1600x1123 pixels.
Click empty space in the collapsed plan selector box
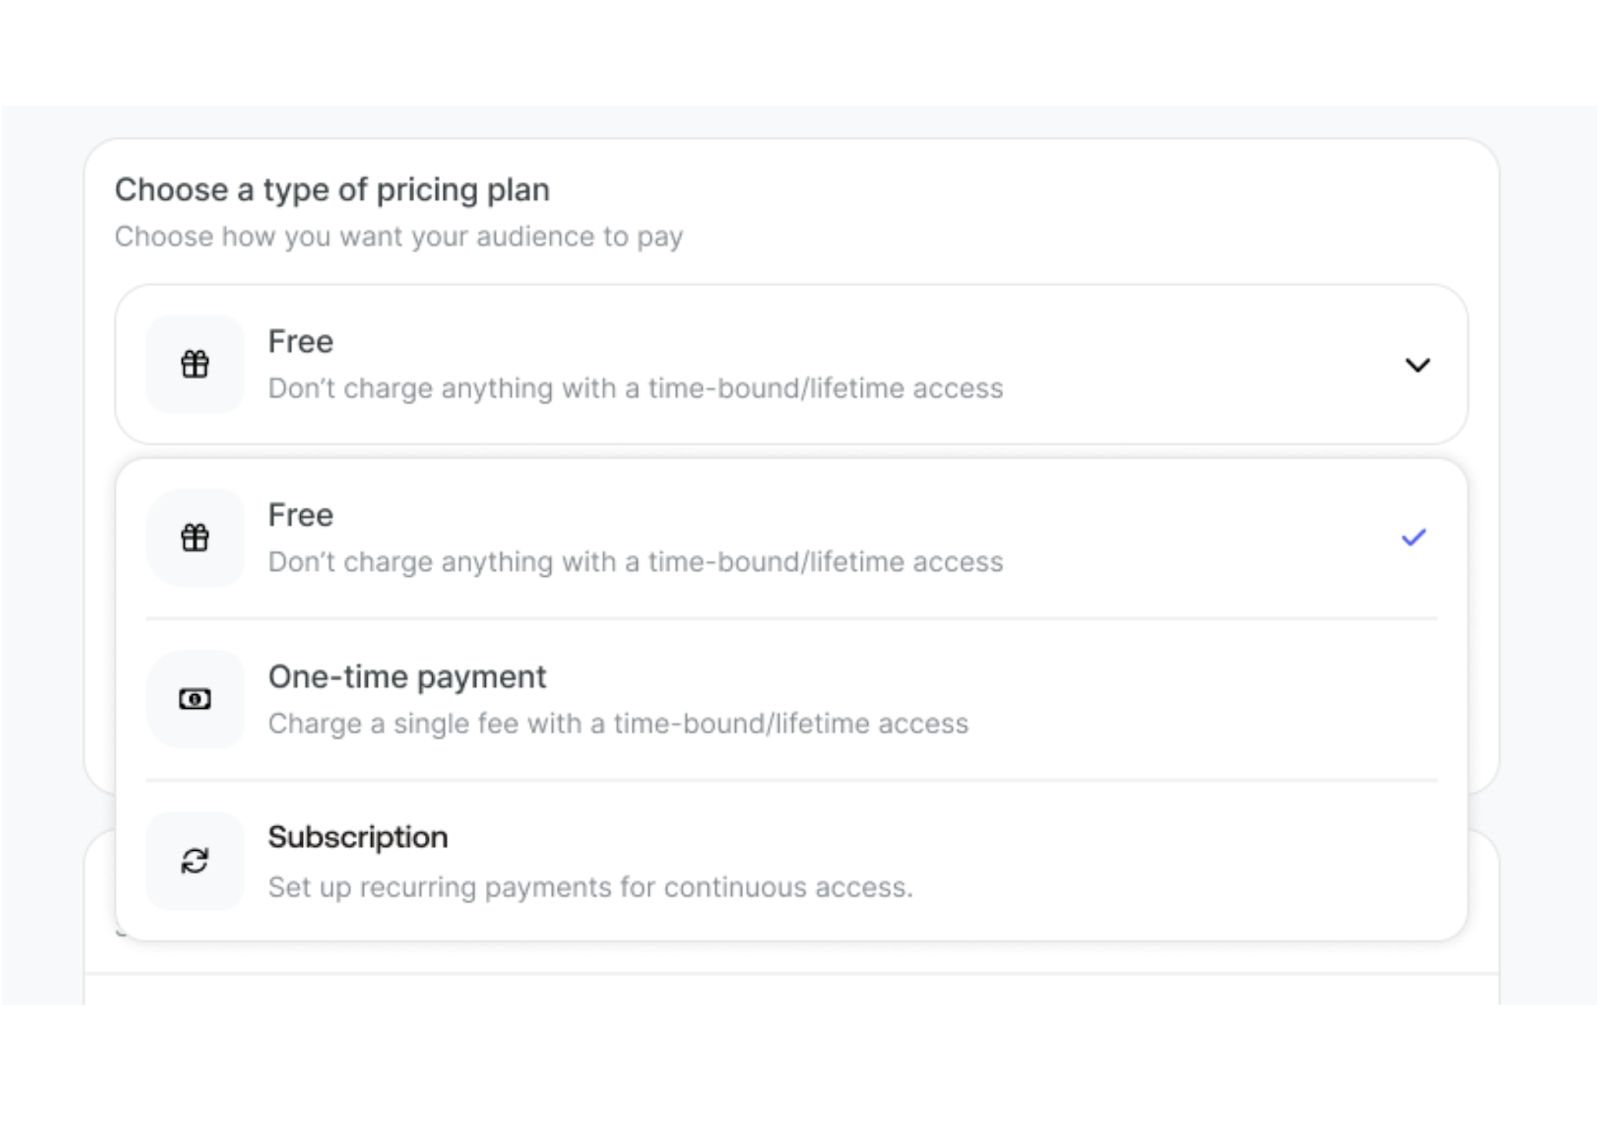(x=1200, y=364)
